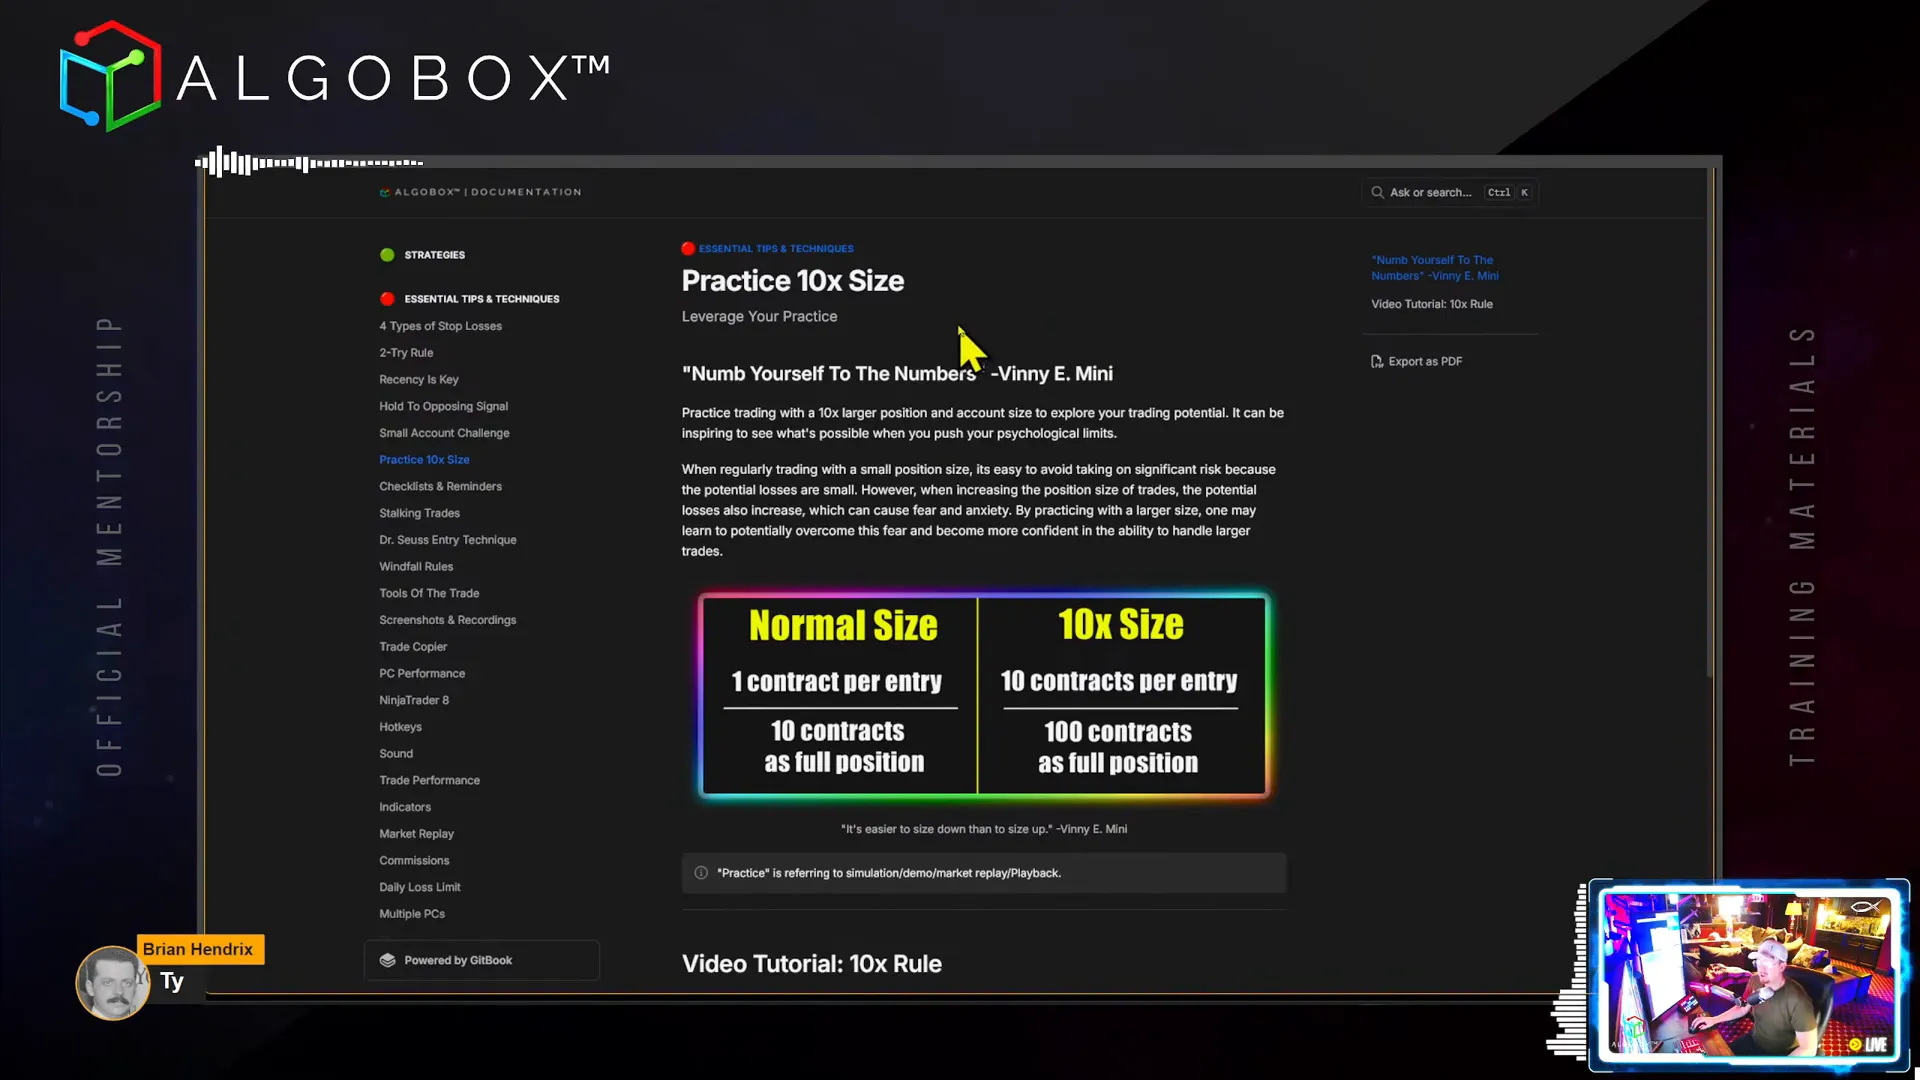1920x1080 pixels.
Task: Open 4 Types of Stop Losses page
Action: tap(440, 326)
